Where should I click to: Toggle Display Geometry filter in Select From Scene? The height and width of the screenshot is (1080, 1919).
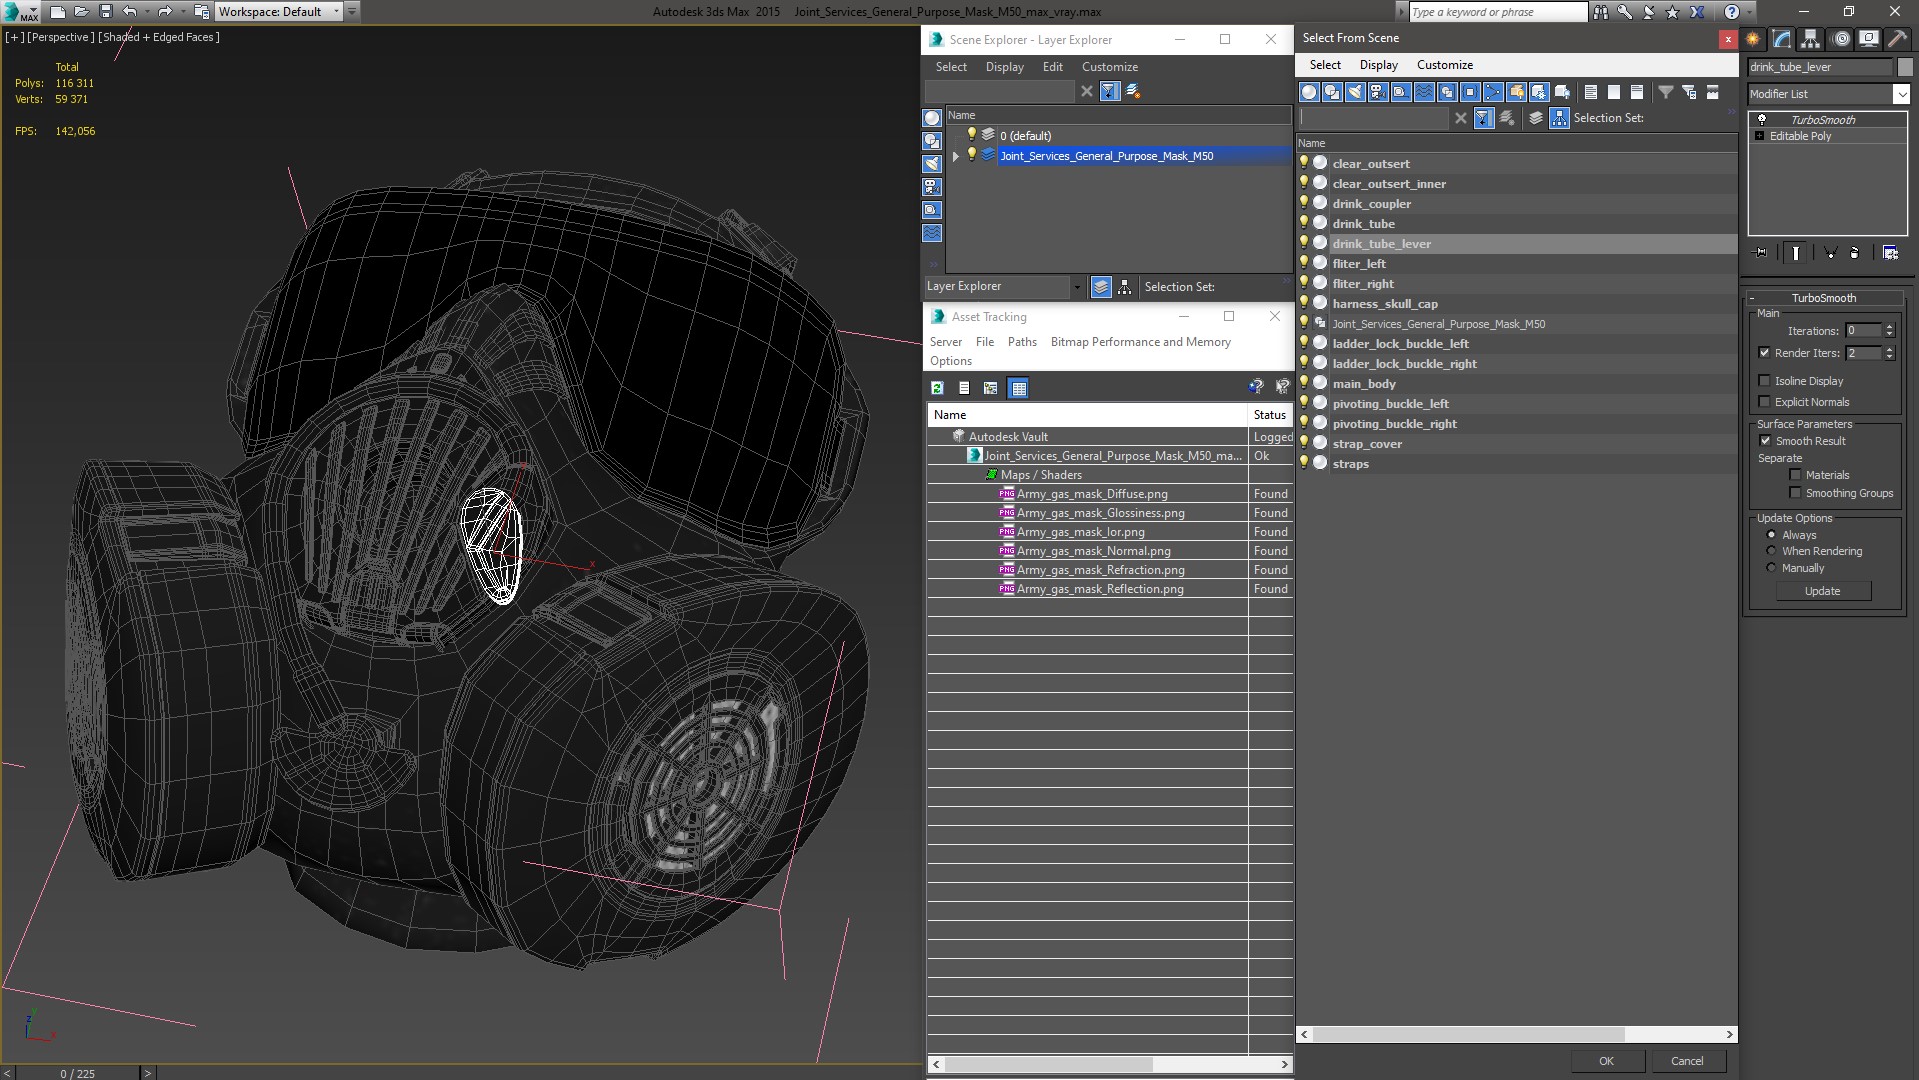(x=1309, y=92)
